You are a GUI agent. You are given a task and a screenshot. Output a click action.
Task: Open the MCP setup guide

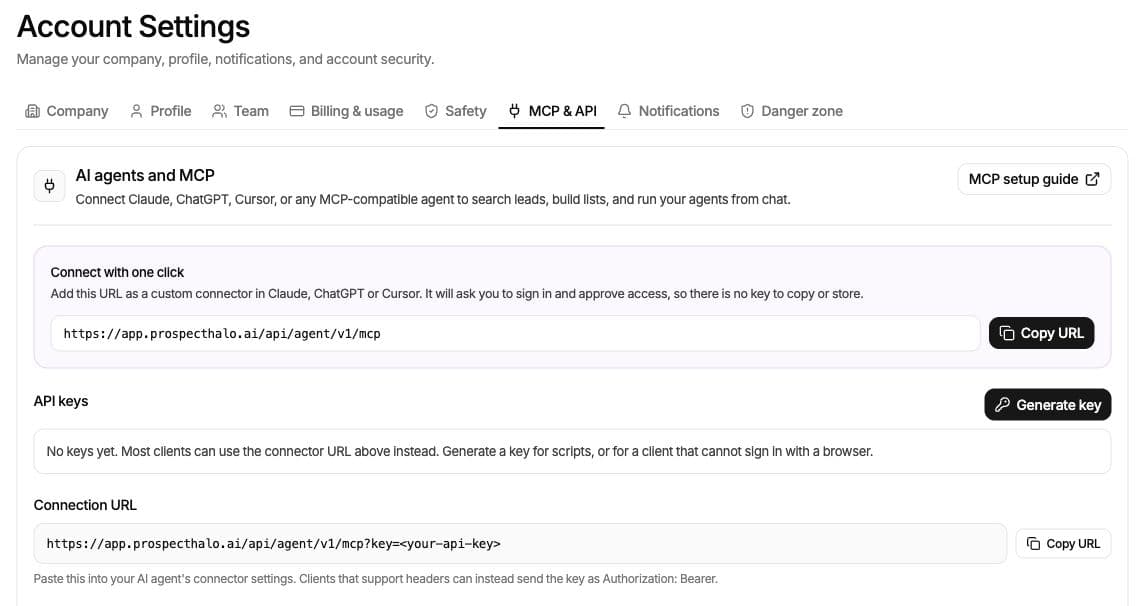1034,179
